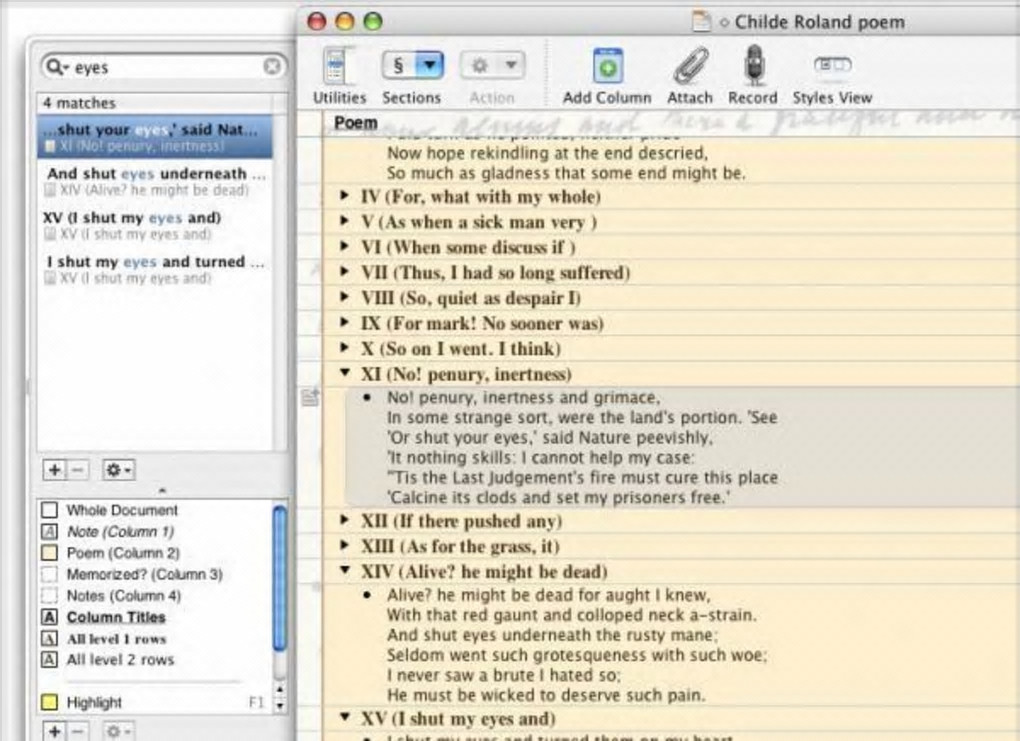1020x741 pixels.
Task: Select All level 1 rows style
Action: 116,639
